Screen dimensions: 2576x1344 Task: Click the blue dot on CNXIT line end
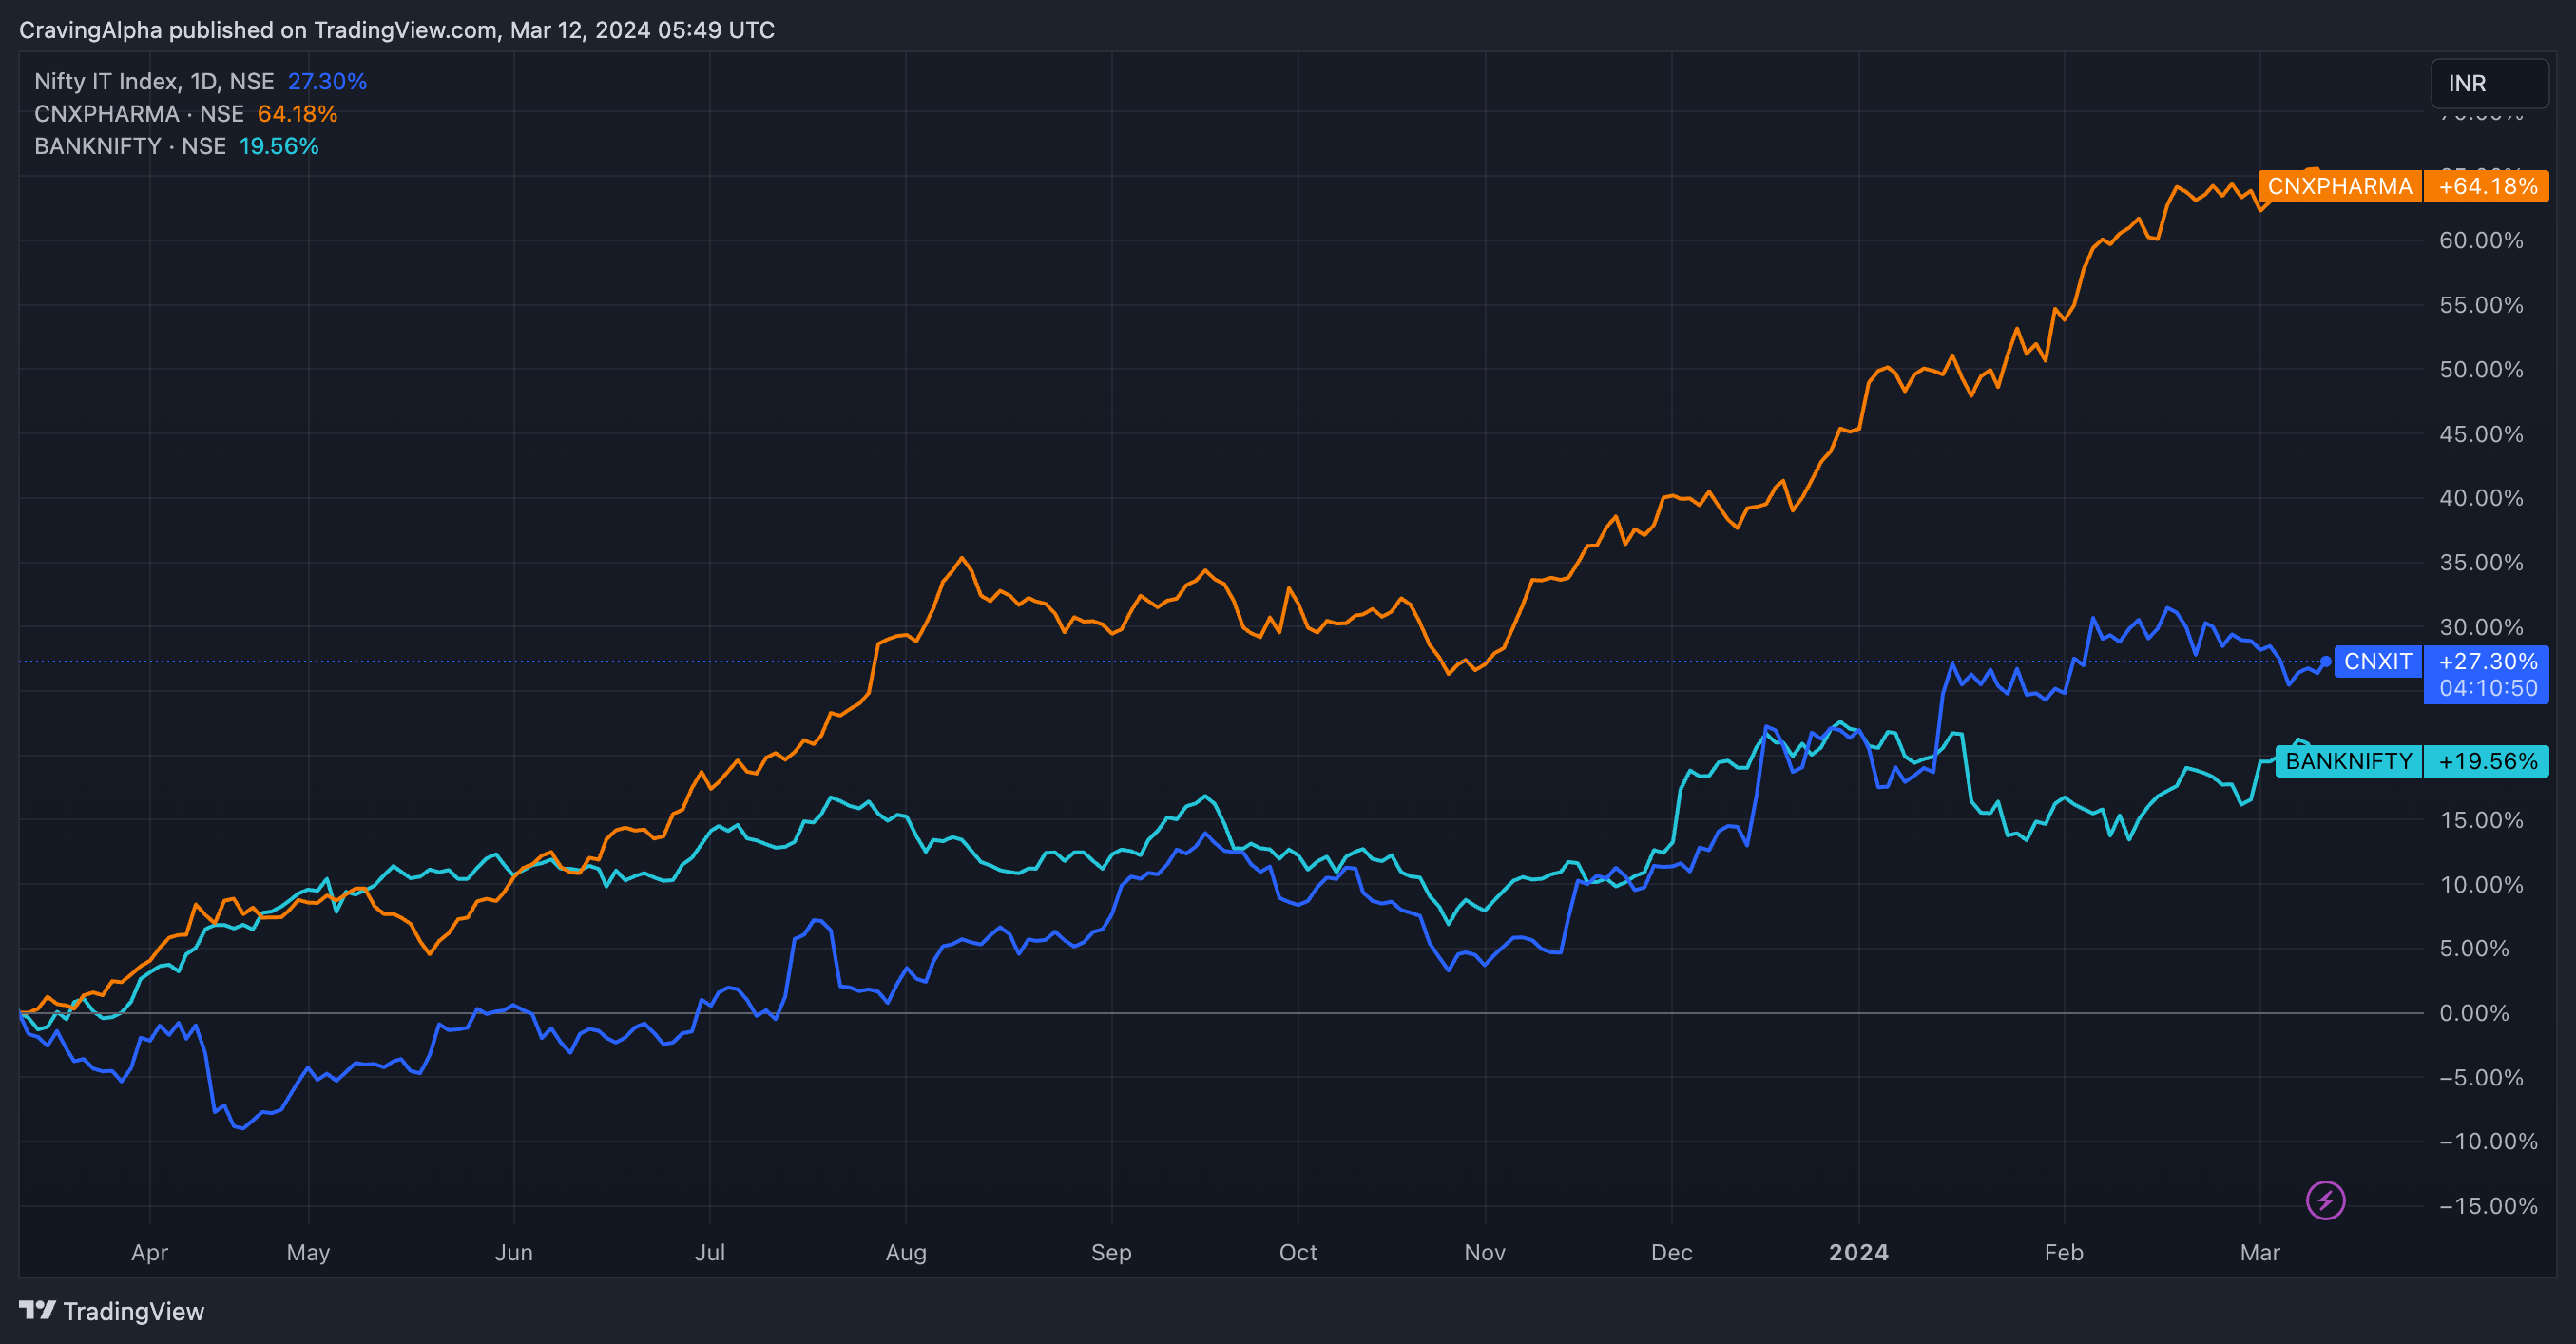2325,661
